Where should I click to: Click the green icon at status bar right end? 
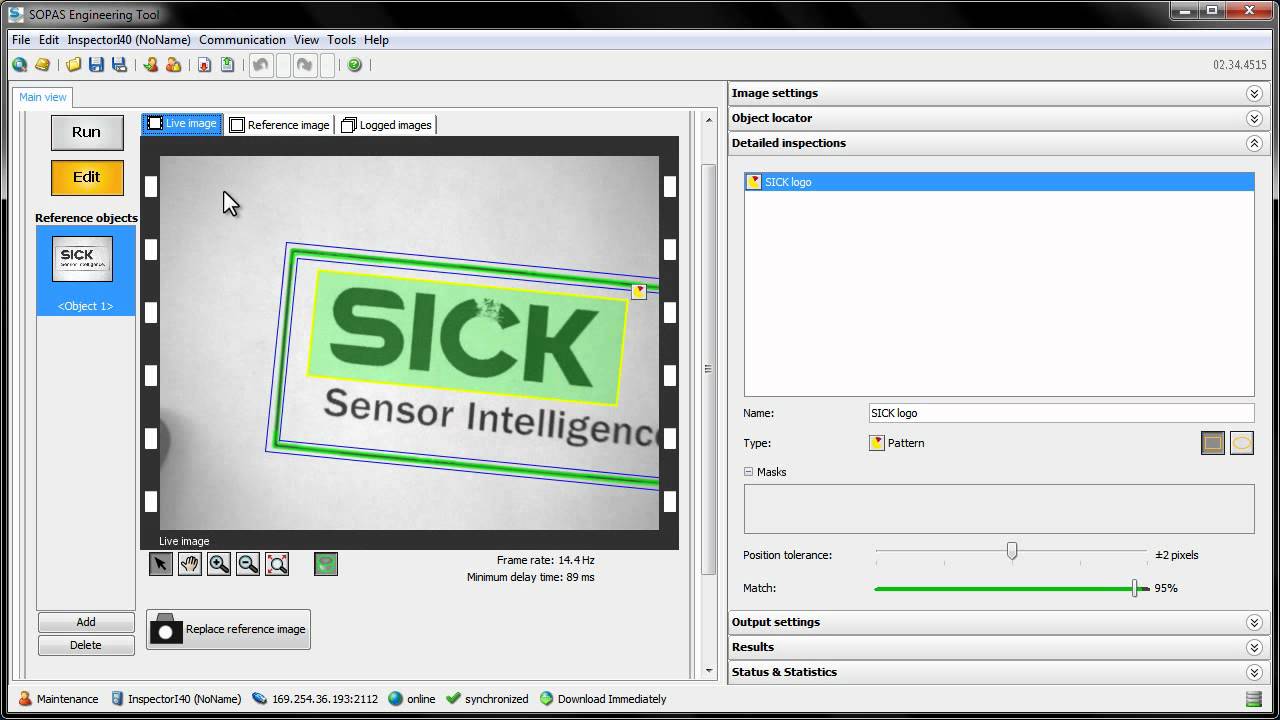point(1253,699)
